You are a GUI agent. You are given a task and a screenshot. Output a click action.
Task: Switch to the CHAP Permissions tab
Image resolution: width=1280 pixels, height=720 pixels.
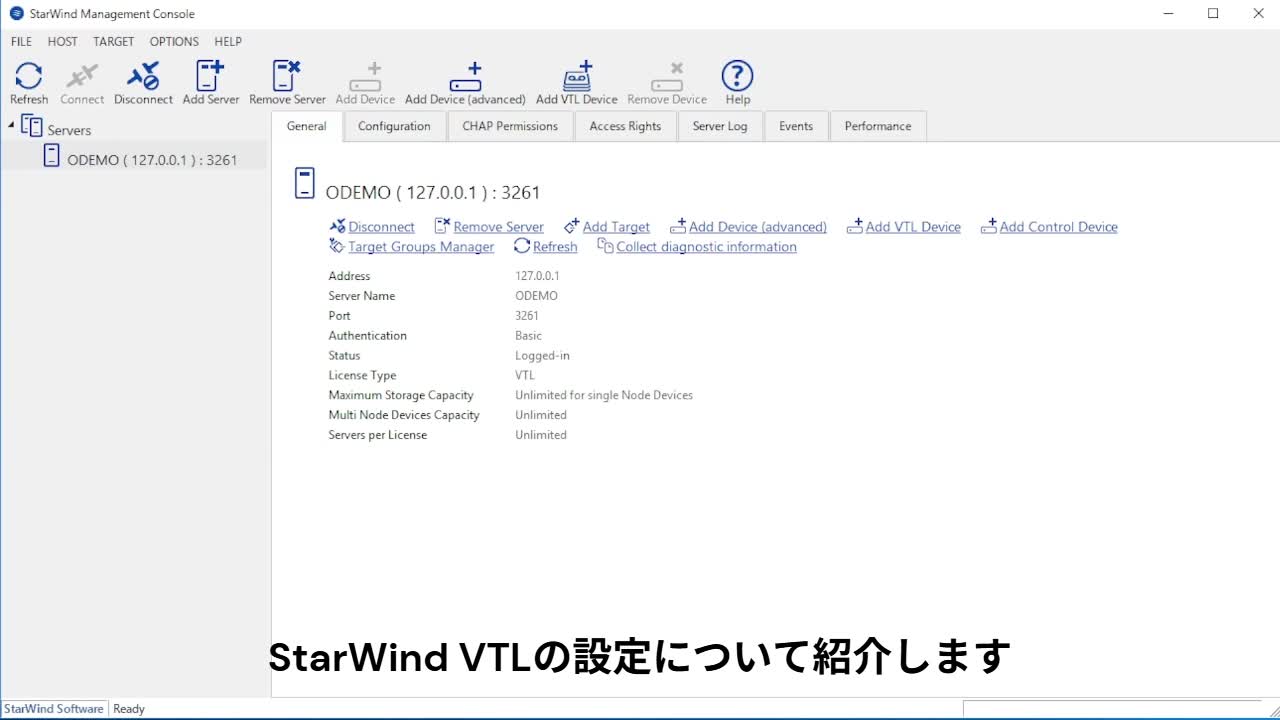point(510,126)
